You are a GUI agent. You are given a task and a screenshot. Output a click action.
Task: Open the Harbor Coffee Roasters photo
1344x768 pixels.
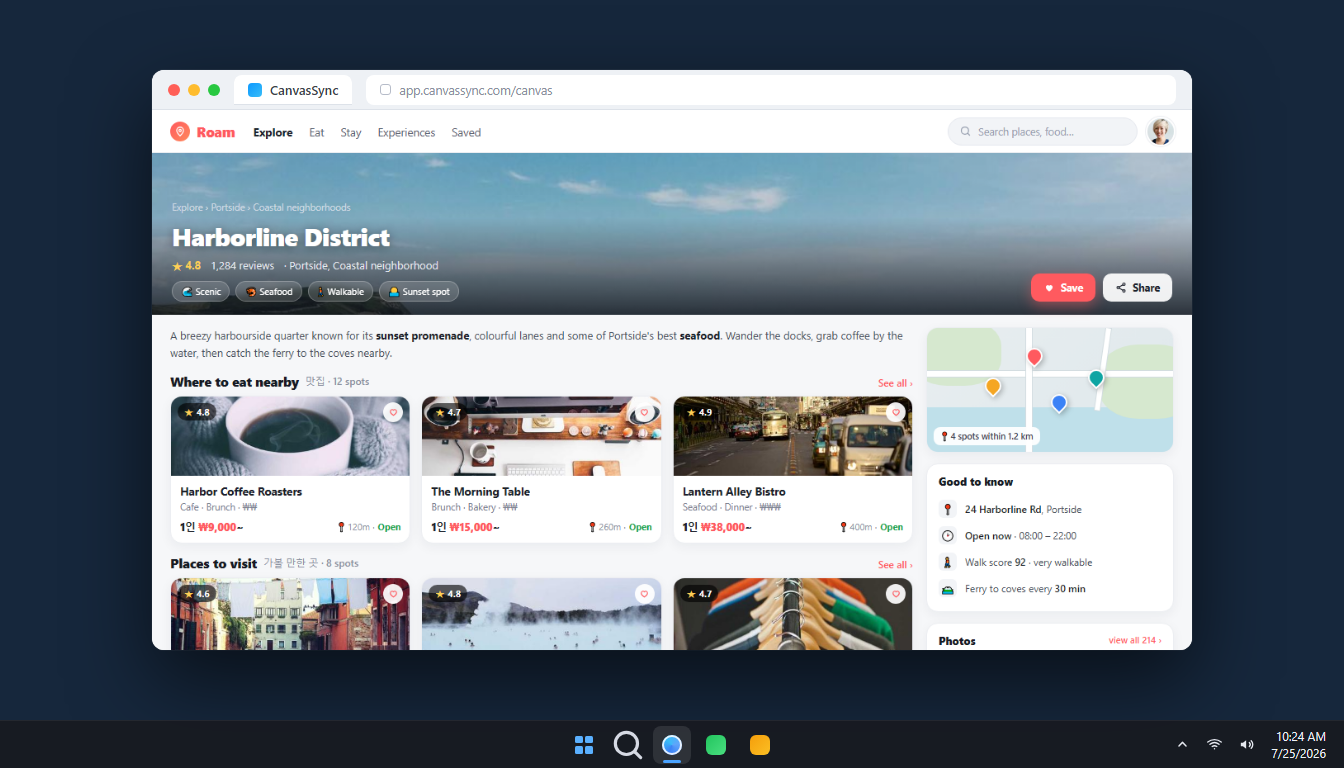290,436
